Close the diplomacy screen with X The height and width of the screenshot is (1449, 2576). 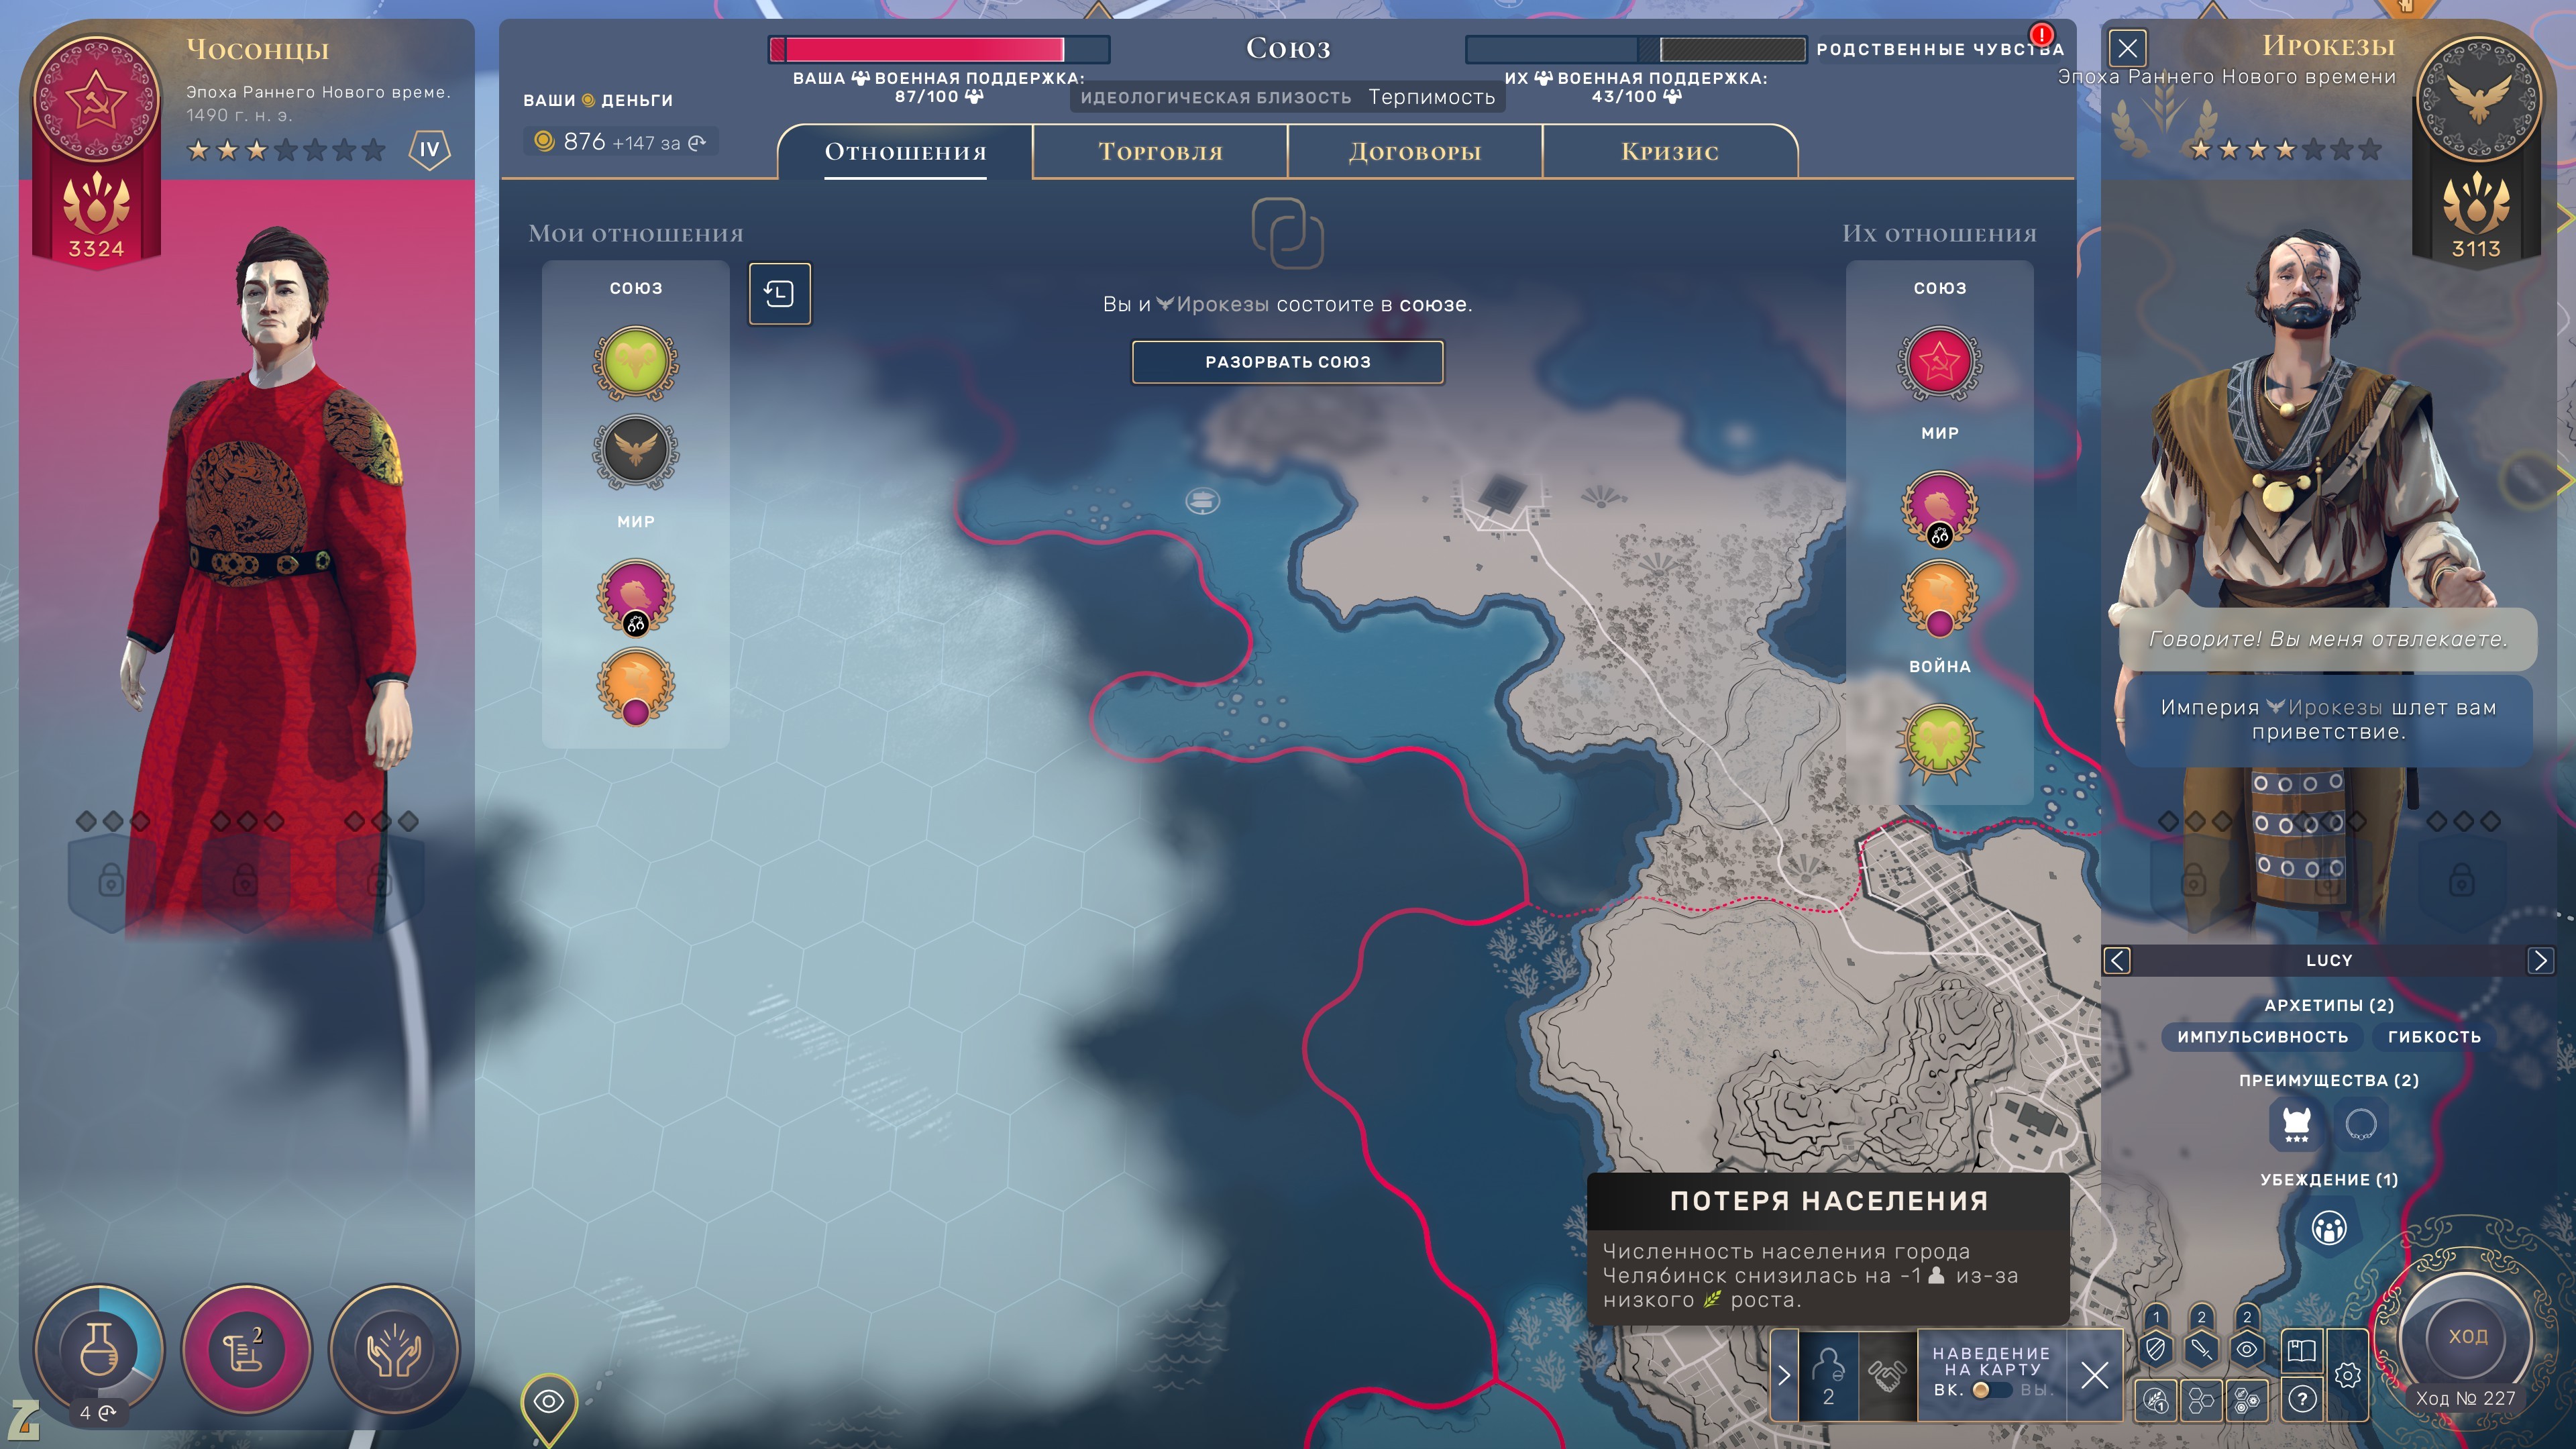tap(2127, 48)
